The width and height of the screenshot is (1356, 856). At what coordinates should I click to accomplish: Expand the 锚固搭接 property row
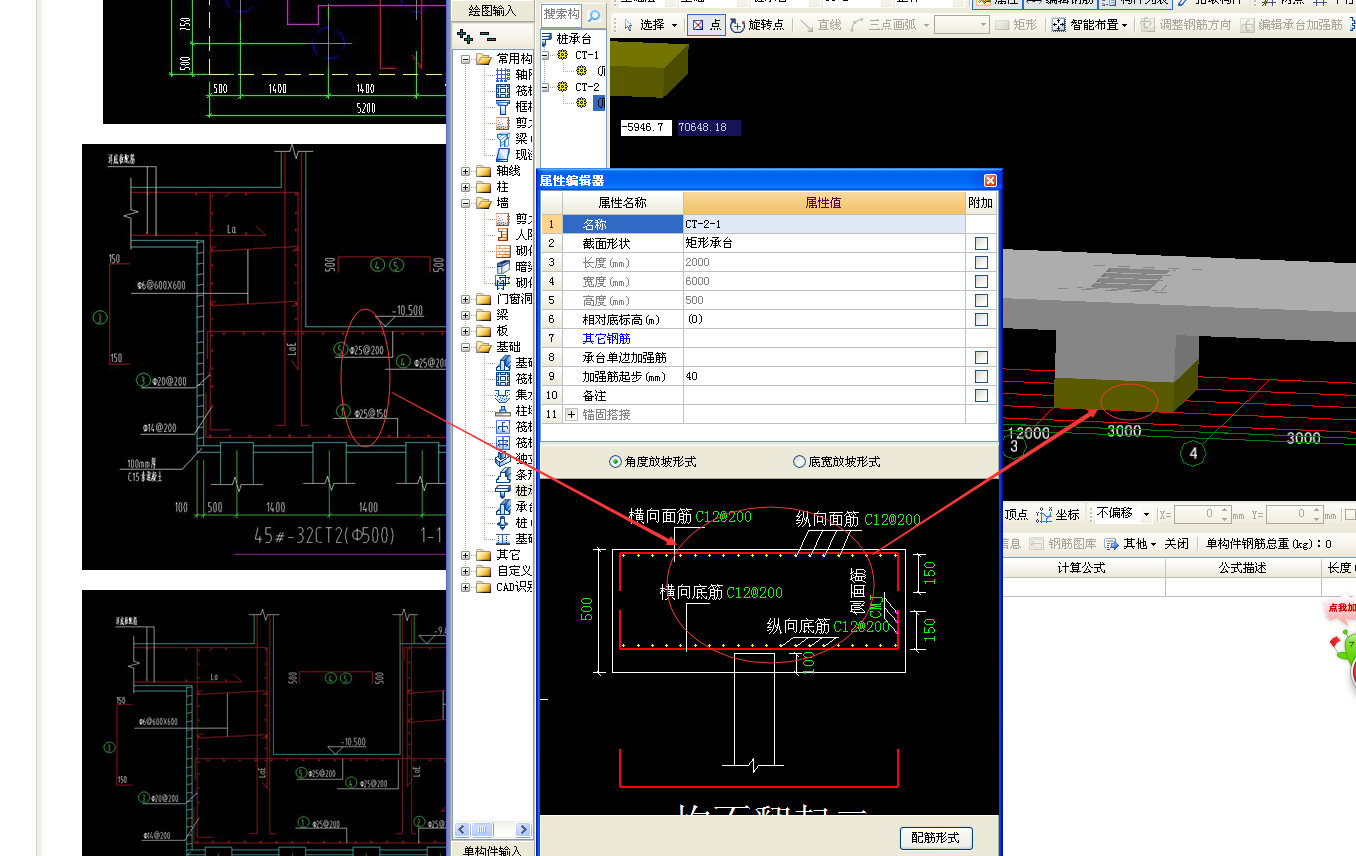click(572, 414)
